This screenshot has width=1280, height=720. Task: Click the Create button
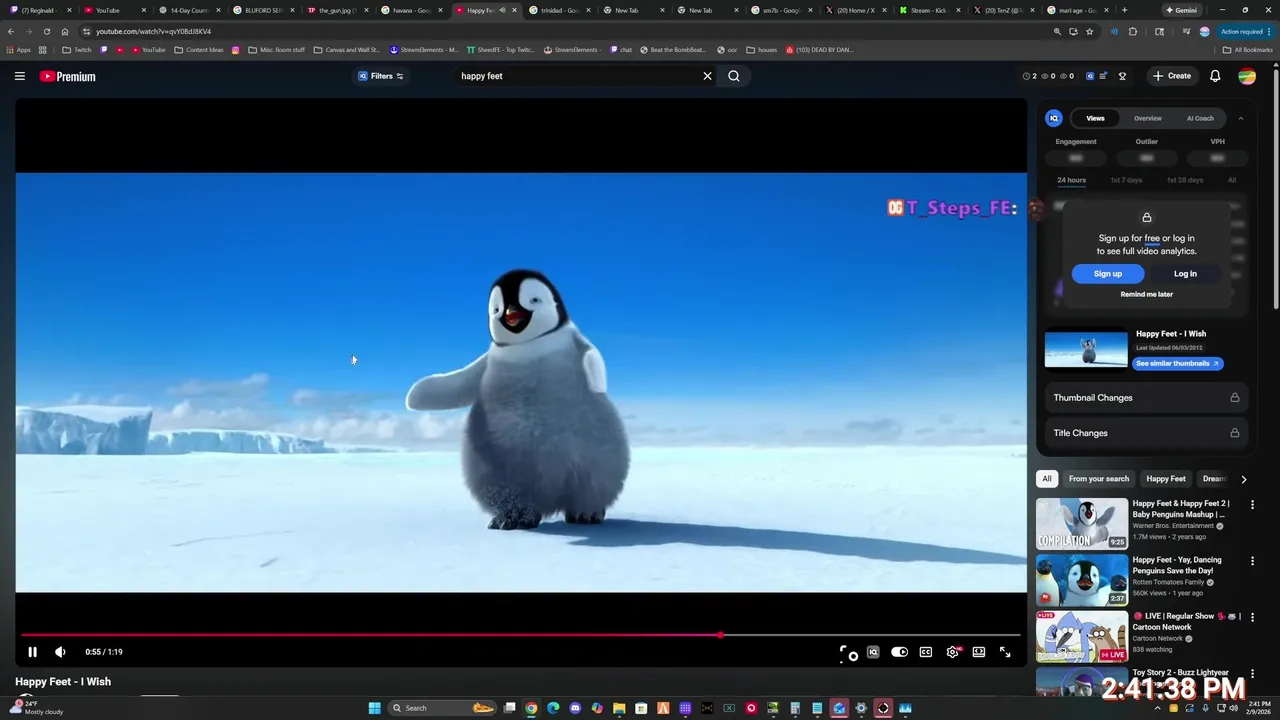pyautogui.click(x=1172, y=76)
